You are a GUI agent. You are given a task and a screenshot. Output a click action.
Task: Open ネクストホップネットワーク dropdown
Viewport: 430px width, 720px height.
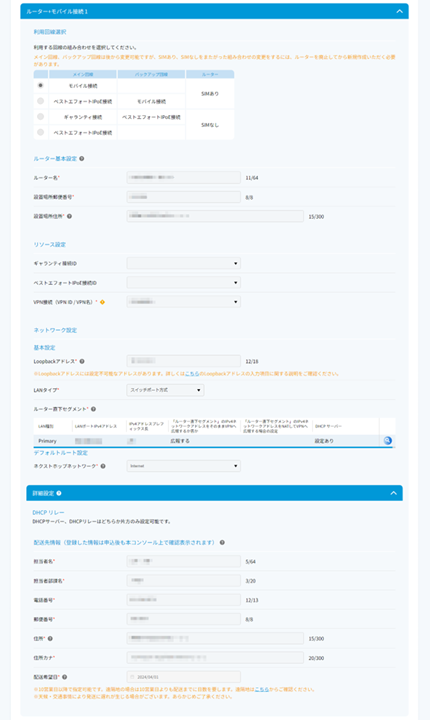pyautogui.click(x=183, y=466)
